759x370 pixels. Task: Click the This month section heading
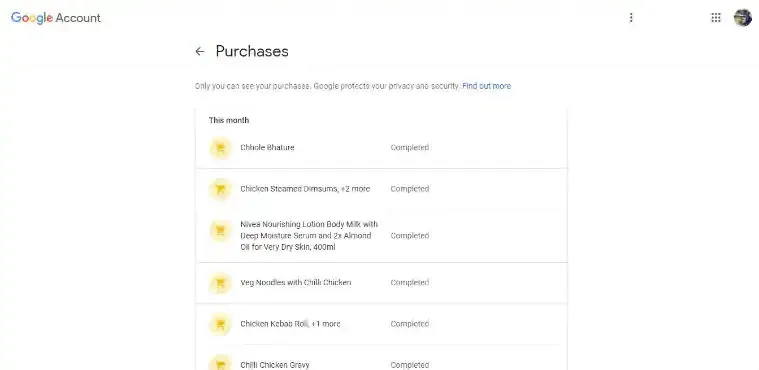[229, 120]
